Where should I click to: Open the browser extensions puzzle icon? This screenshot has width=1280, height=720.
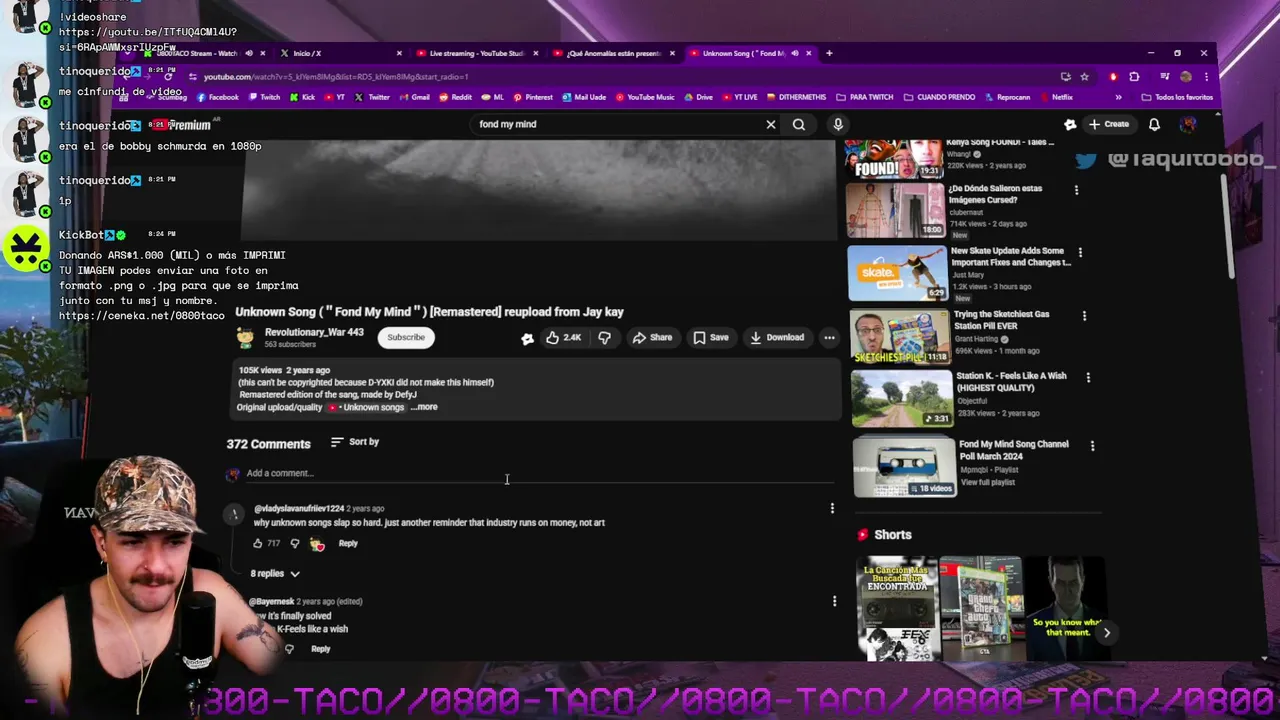[1134, 77]
